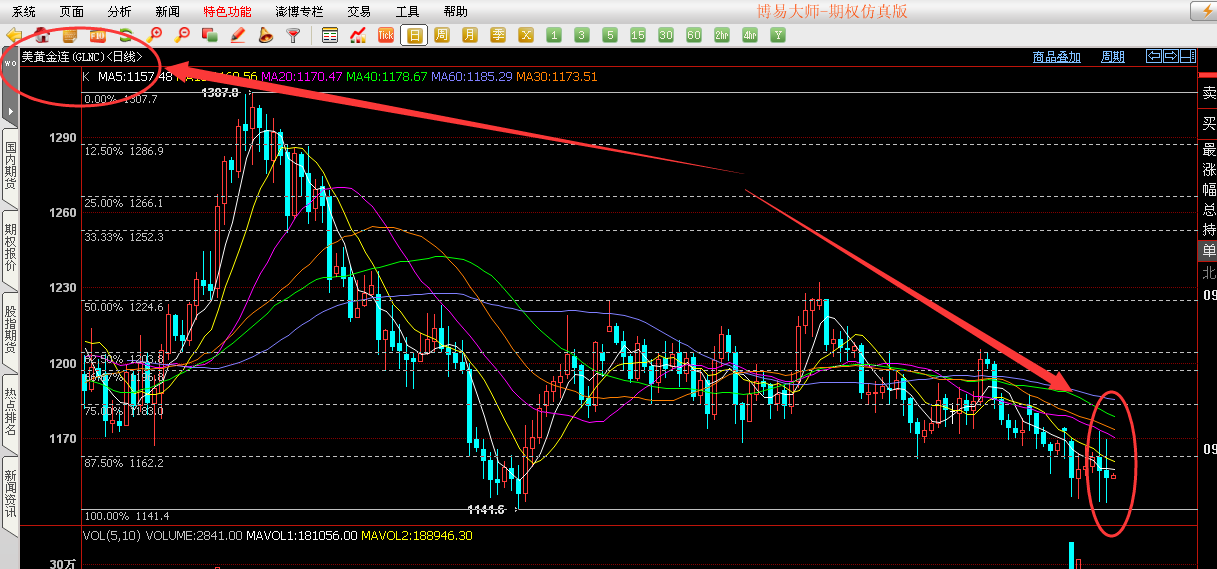The width and height of the screenshot is (1217, 569).
Task: Open the 特色功能 menu
Action: click(x=227, y=12)
